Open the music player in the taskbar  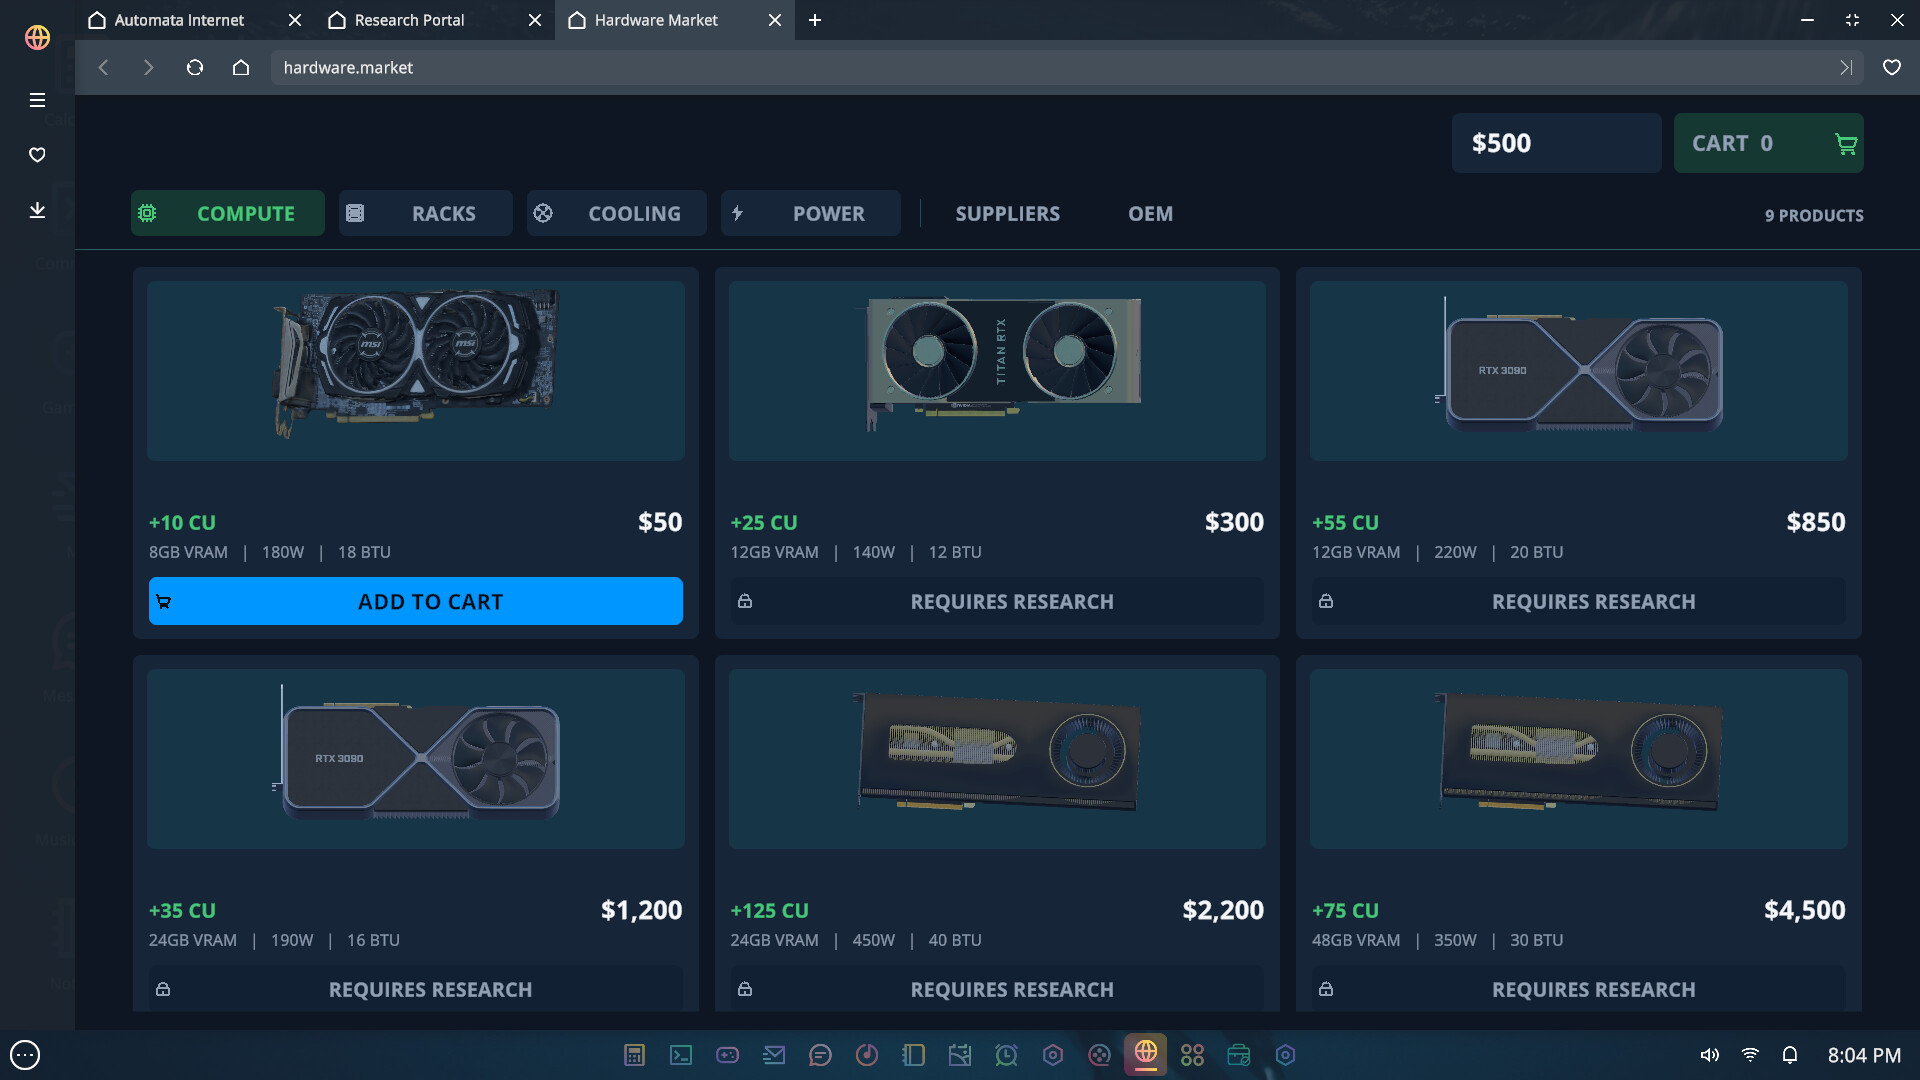867,1055
